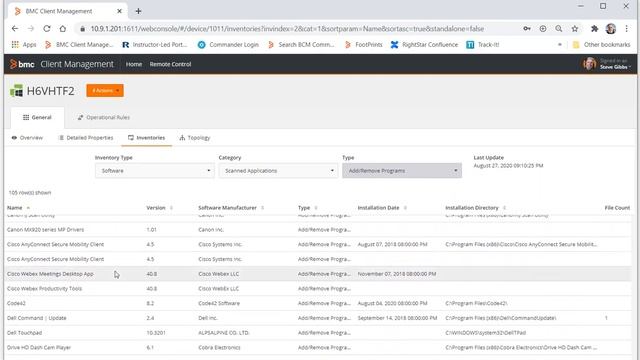
Task: Open the Detailed Properties sub-tab
Action: click(x=86, y=138)
